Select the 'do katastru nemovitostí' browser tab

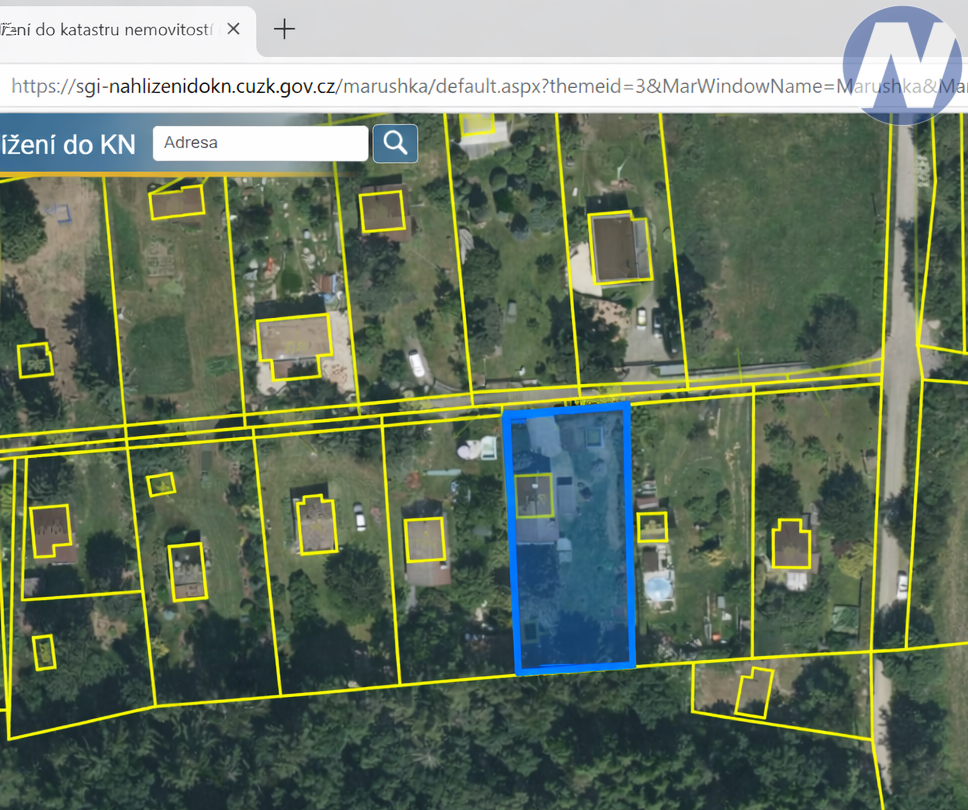coord(110,29)
